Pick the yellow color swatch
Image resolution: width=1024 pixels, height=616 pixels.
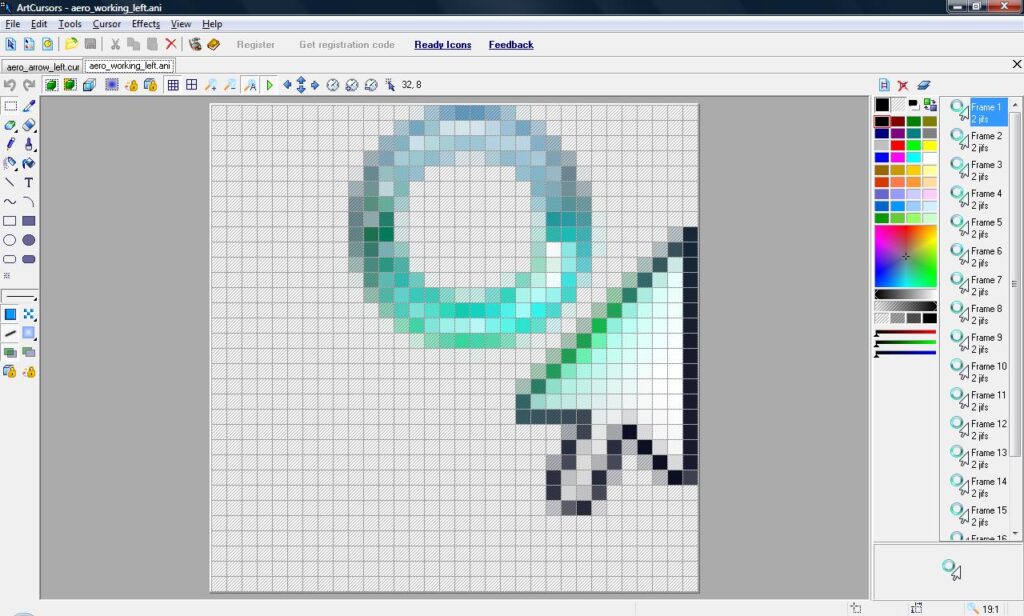pyautogui.click(x=929, y=146)
